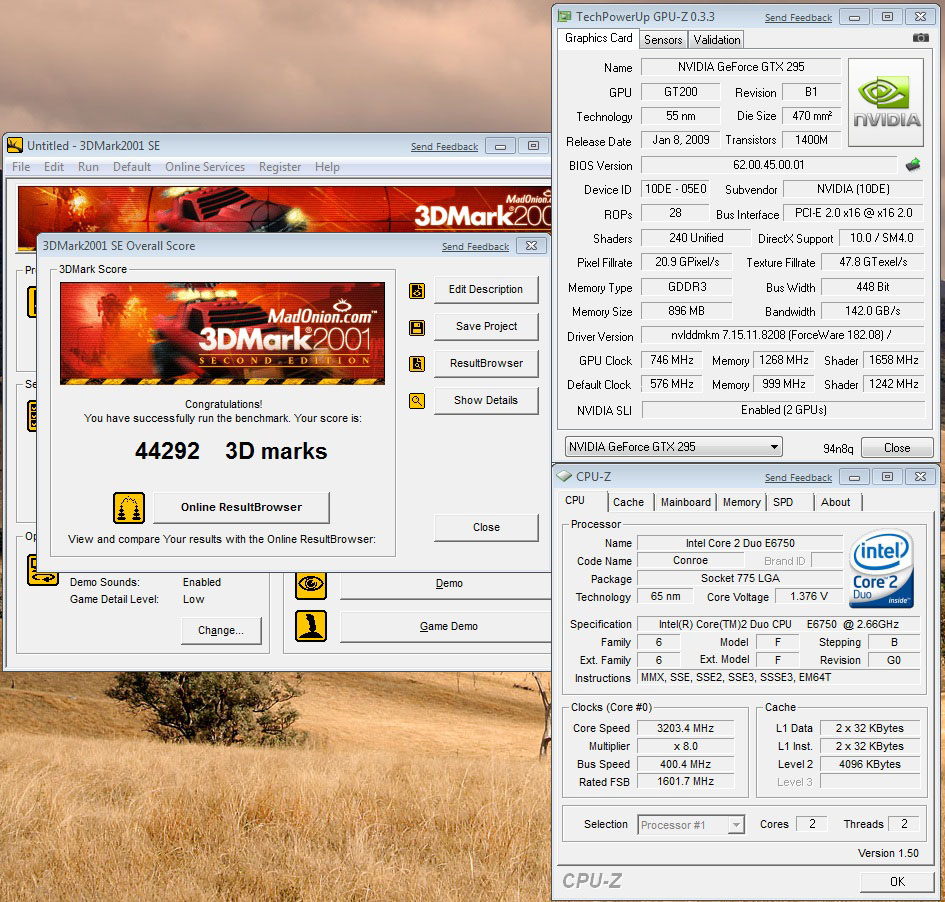
Task: Click the ResultBrowser button
Action: coord(486,363)
